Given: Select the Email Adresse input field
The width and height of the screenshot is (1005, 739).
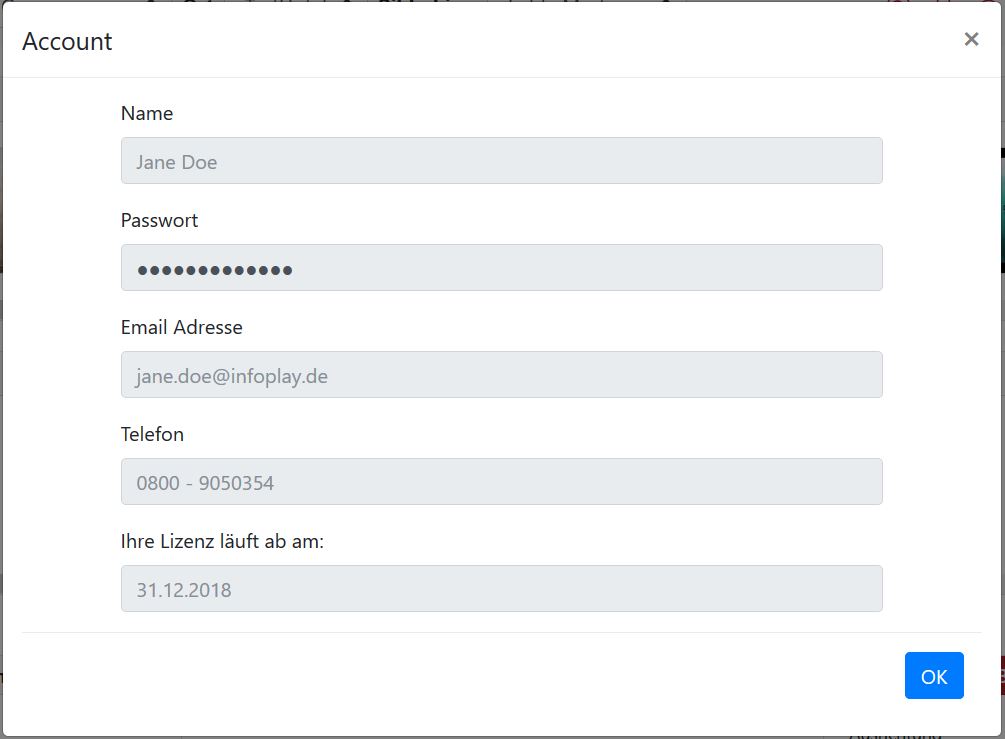Looking at the screenshot, I should 501,375.
